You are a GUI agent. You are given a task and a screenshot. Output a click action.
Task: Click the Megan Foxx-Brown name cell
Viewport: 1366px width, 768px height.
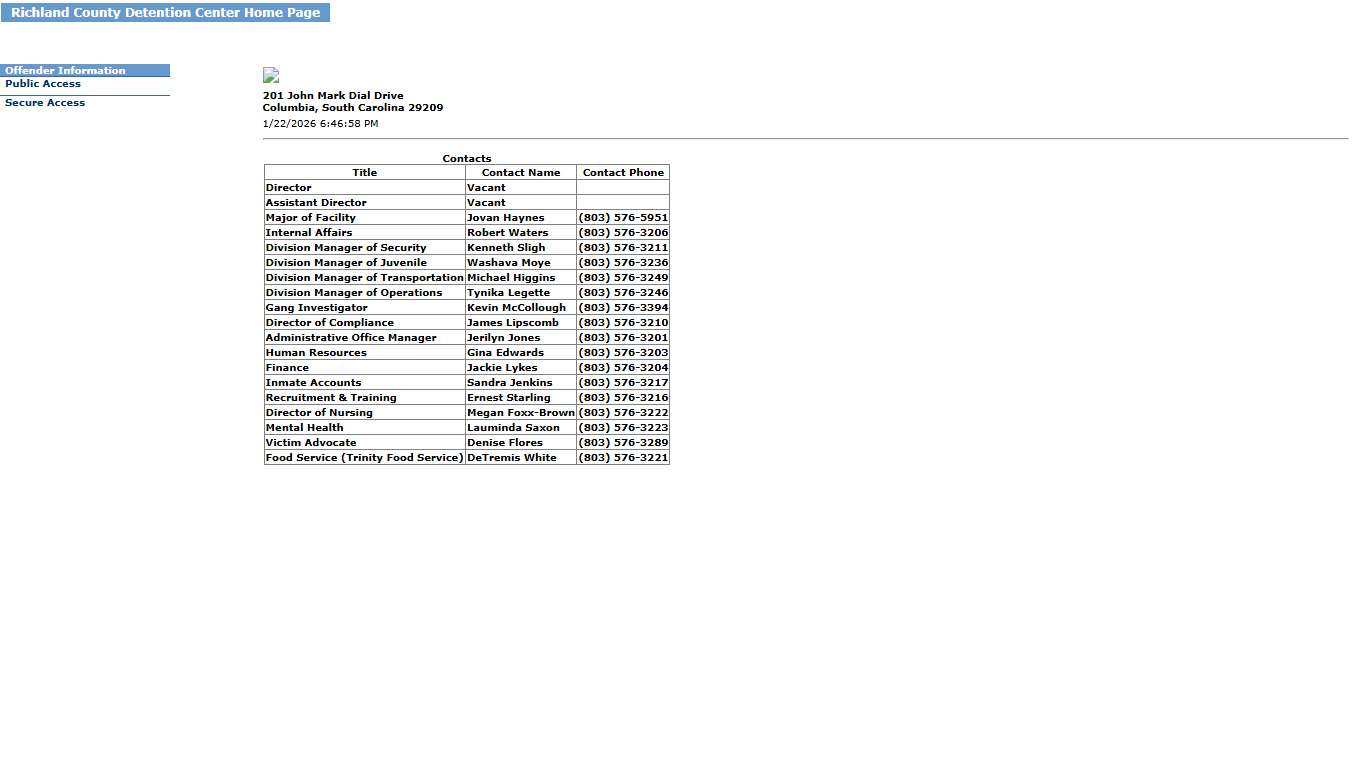pyautogui.click(x=521, y=413)
